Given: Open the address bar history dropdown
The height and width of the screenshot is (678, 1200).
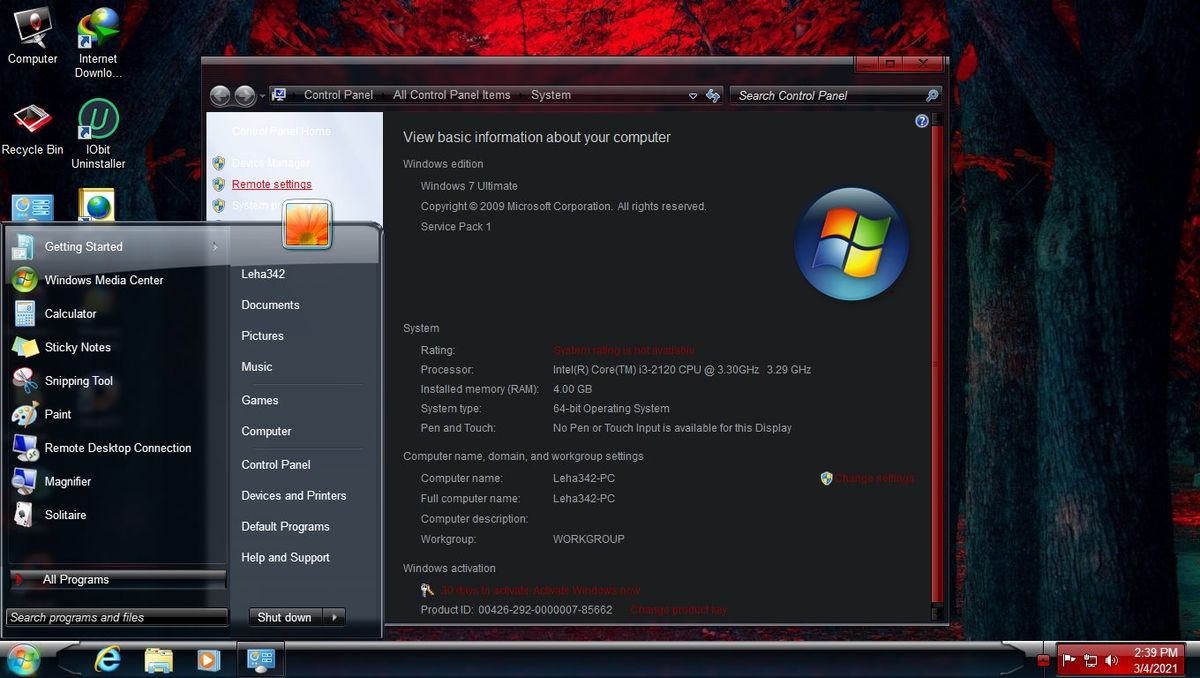Looking at the screenshot, I should [x=693, y=96].
